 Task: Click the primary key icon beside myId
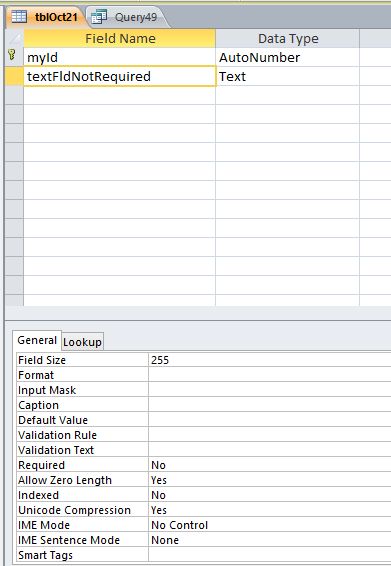[12, 55]
